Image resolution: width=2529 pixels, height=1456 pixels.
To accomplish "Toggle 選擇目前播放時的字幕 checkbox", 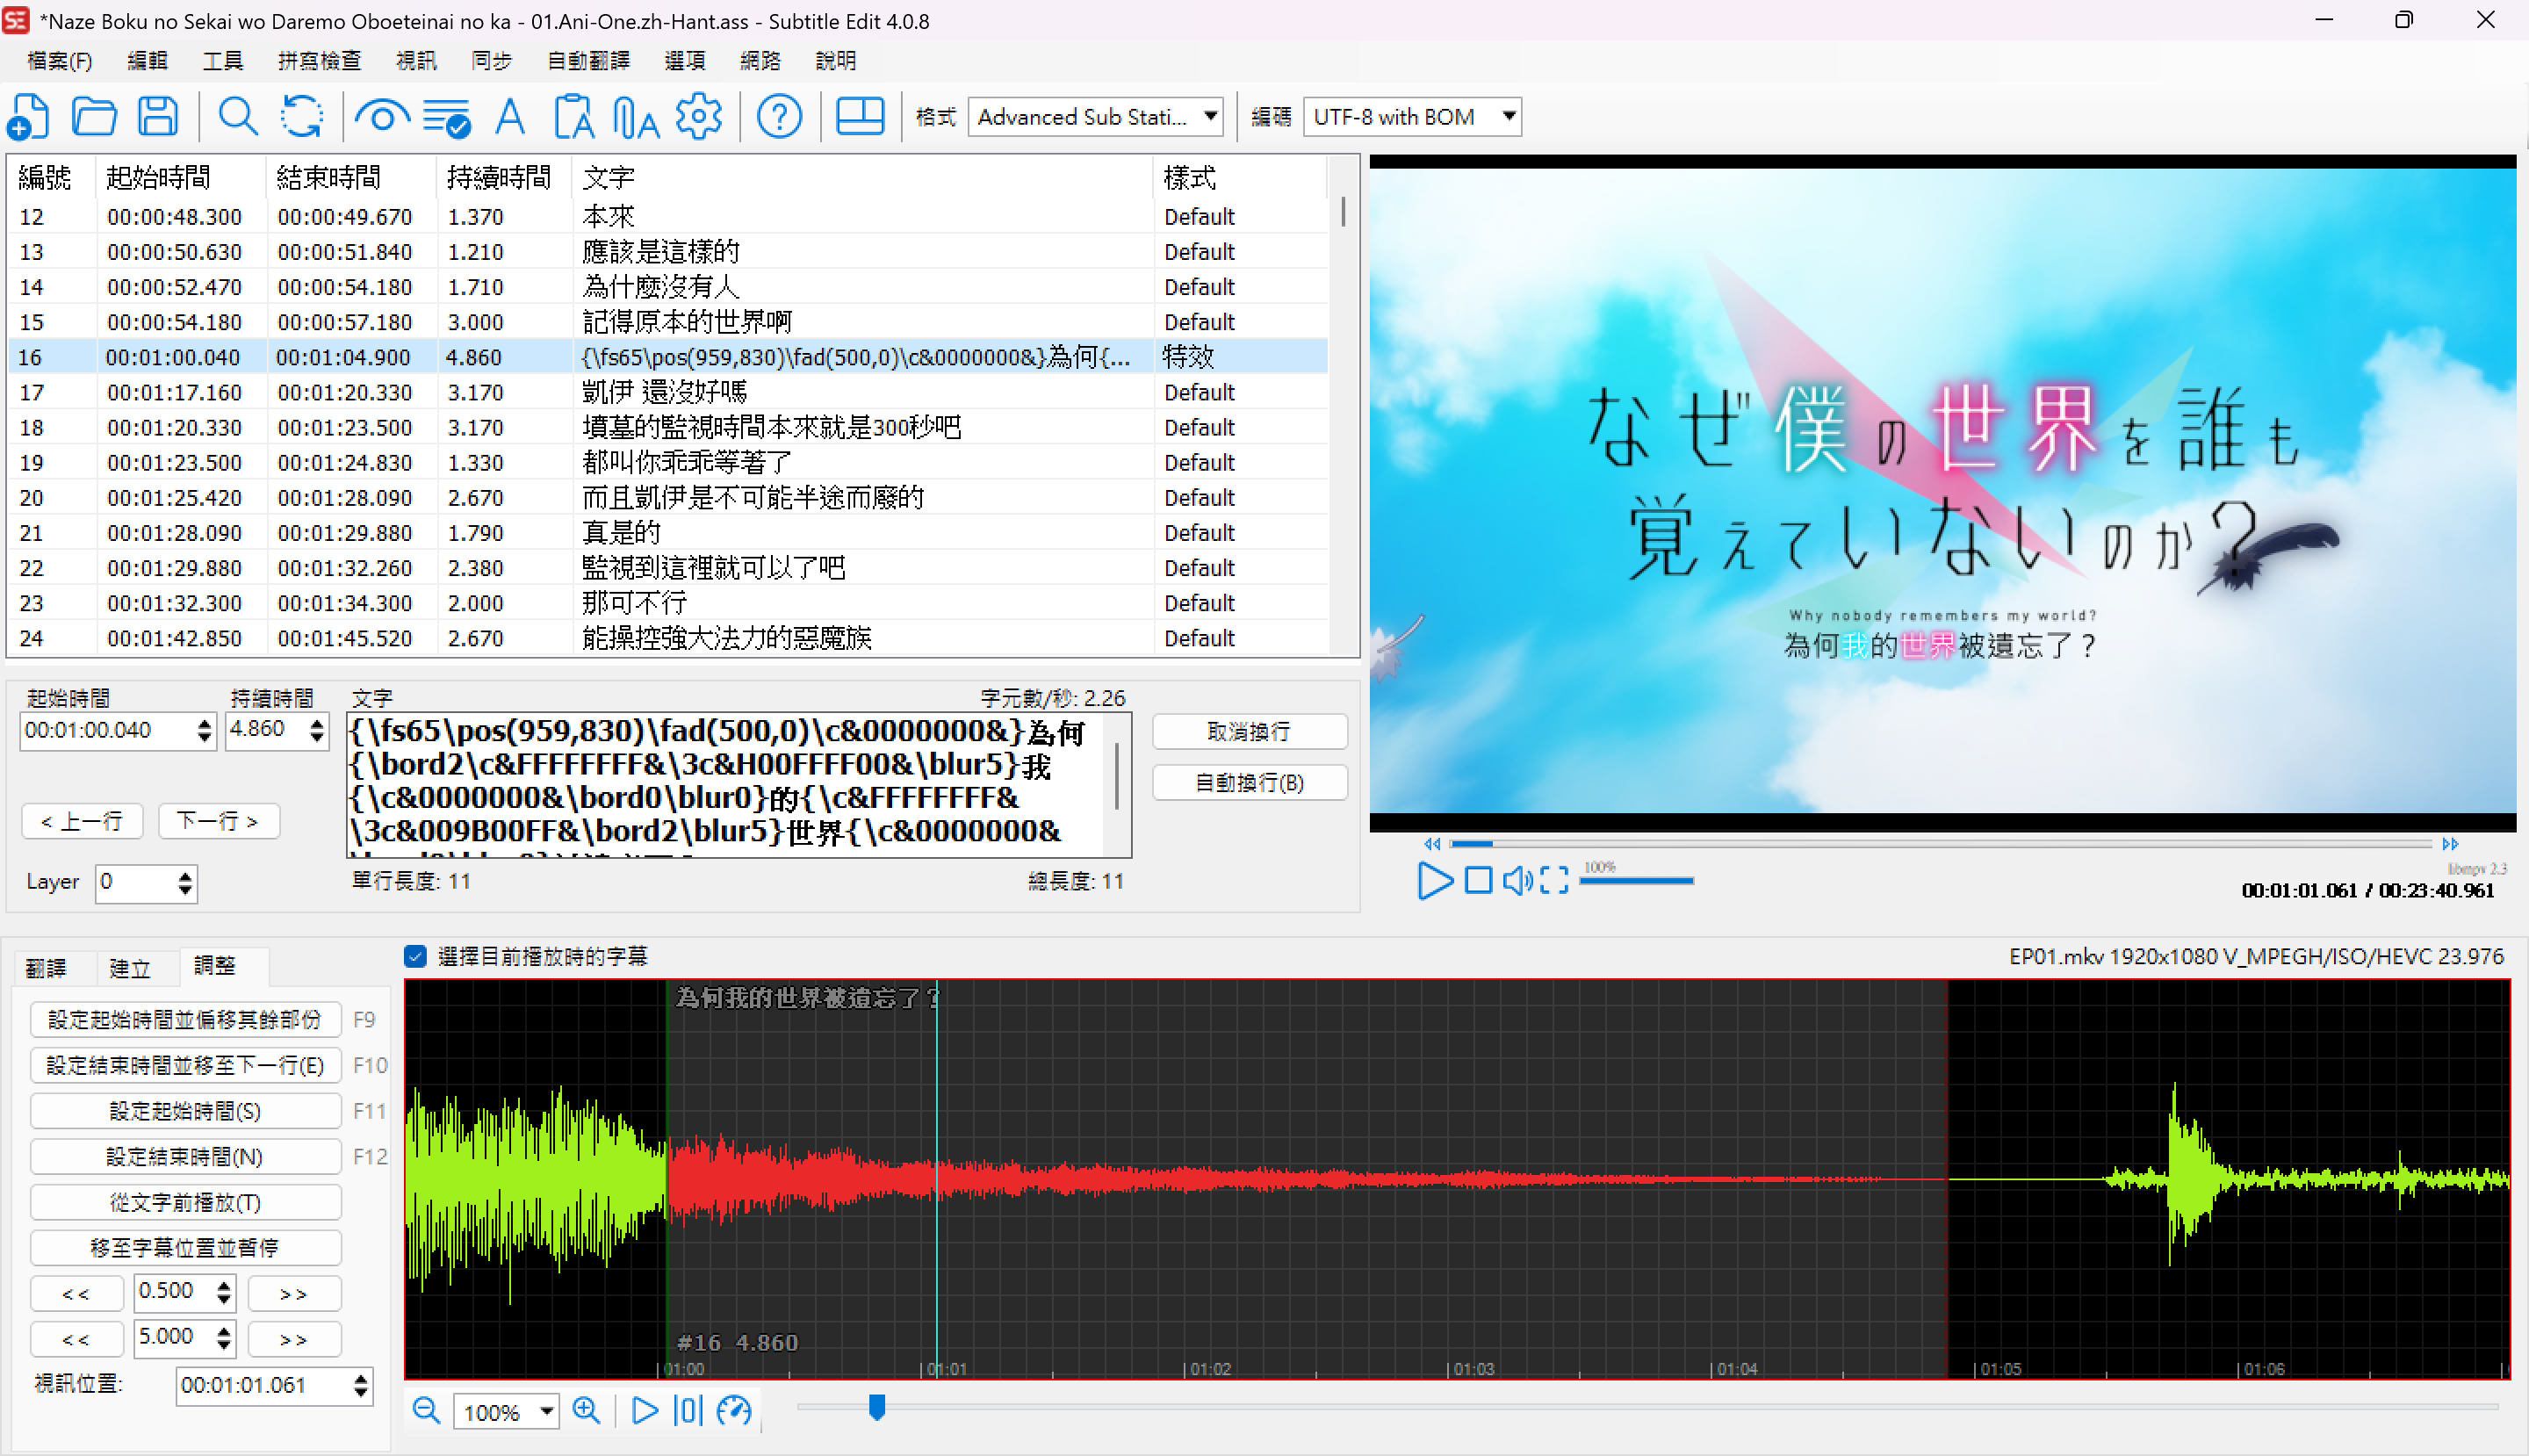I will pyautogui.click(x=416, y=956).
